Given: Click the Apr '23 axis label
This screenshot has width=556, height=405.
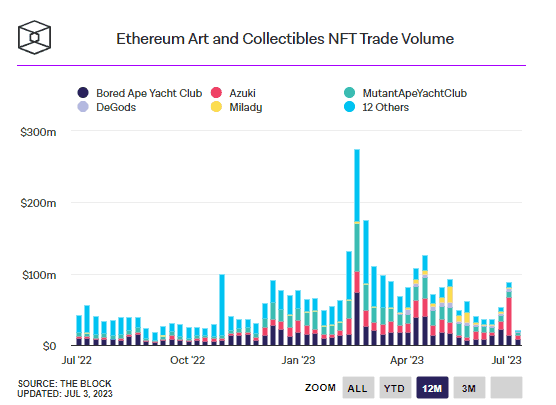Looking at the screenshot, I should (407, 360).
